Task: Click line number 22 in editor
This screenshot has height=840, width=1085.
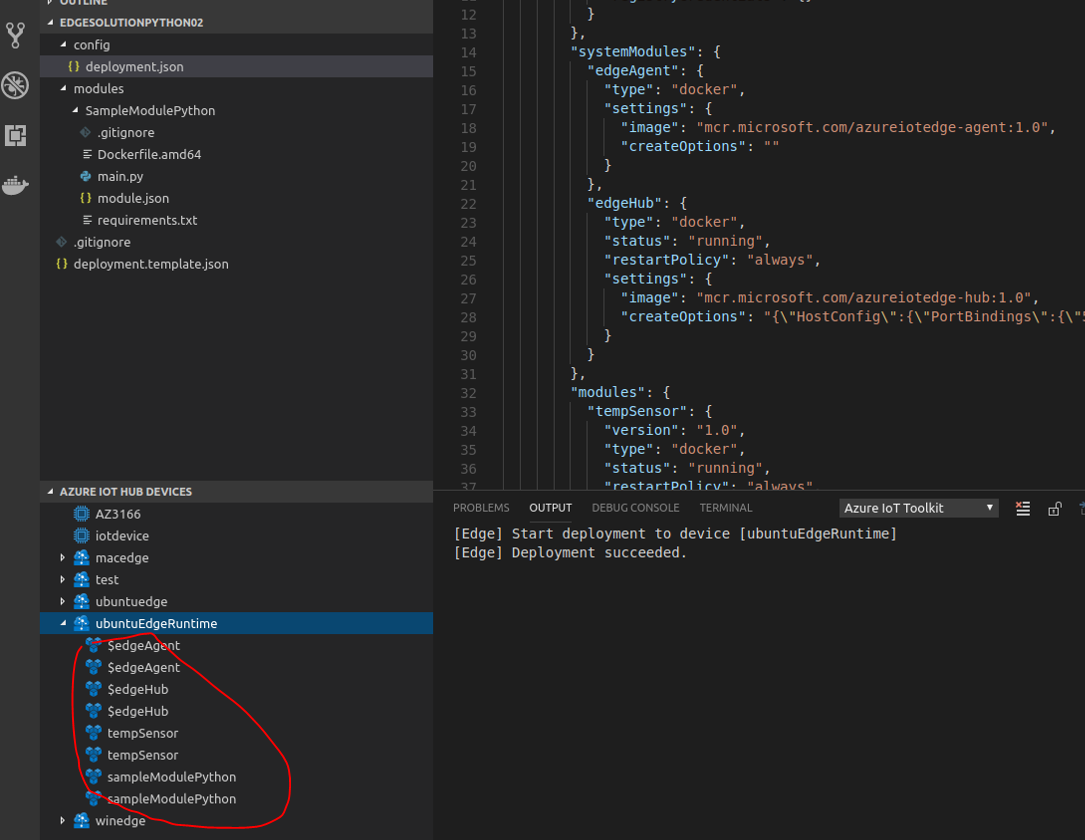Action: click(468, 204)
